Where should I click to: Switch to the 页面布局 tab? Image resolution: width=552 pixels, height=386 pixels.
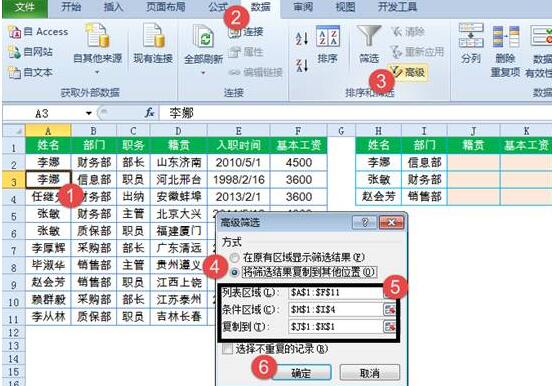[x=165, y=7]
